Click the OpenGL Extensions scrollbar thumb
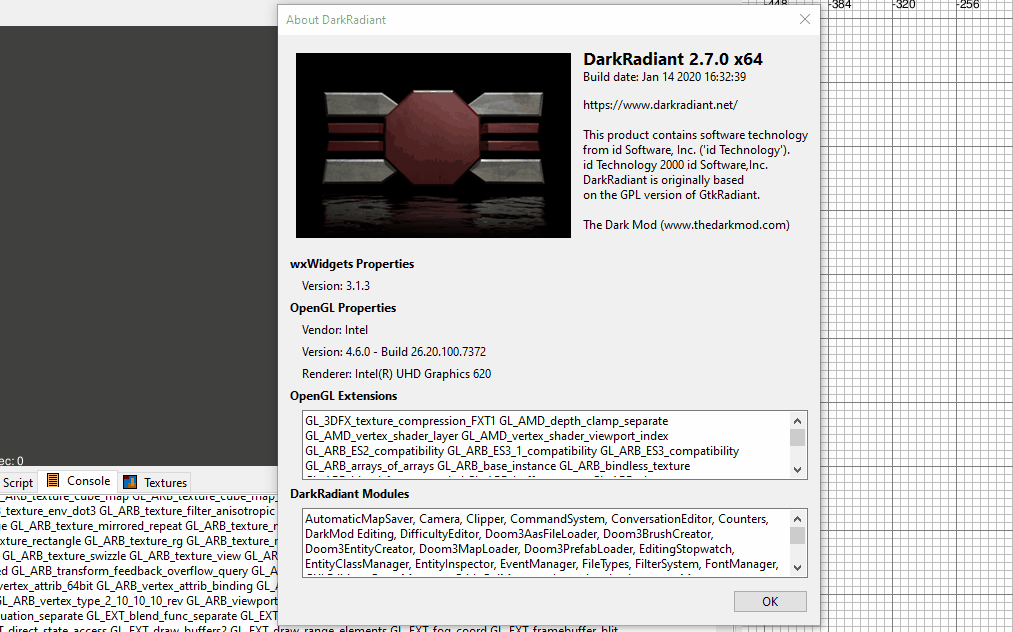This screenshot has width=1013, height=632. pos(797,437)
